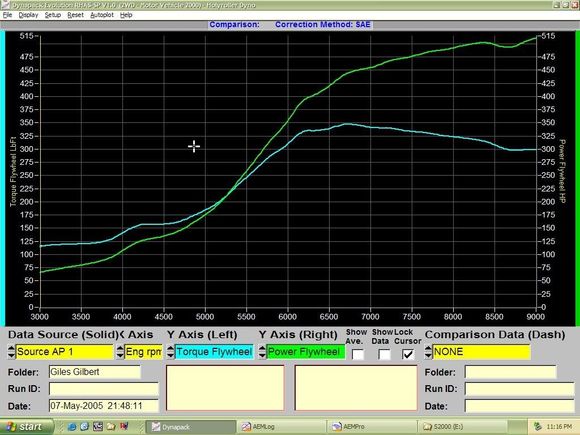Open the Autoplot menu
The image size is (580, 435).
102,15
